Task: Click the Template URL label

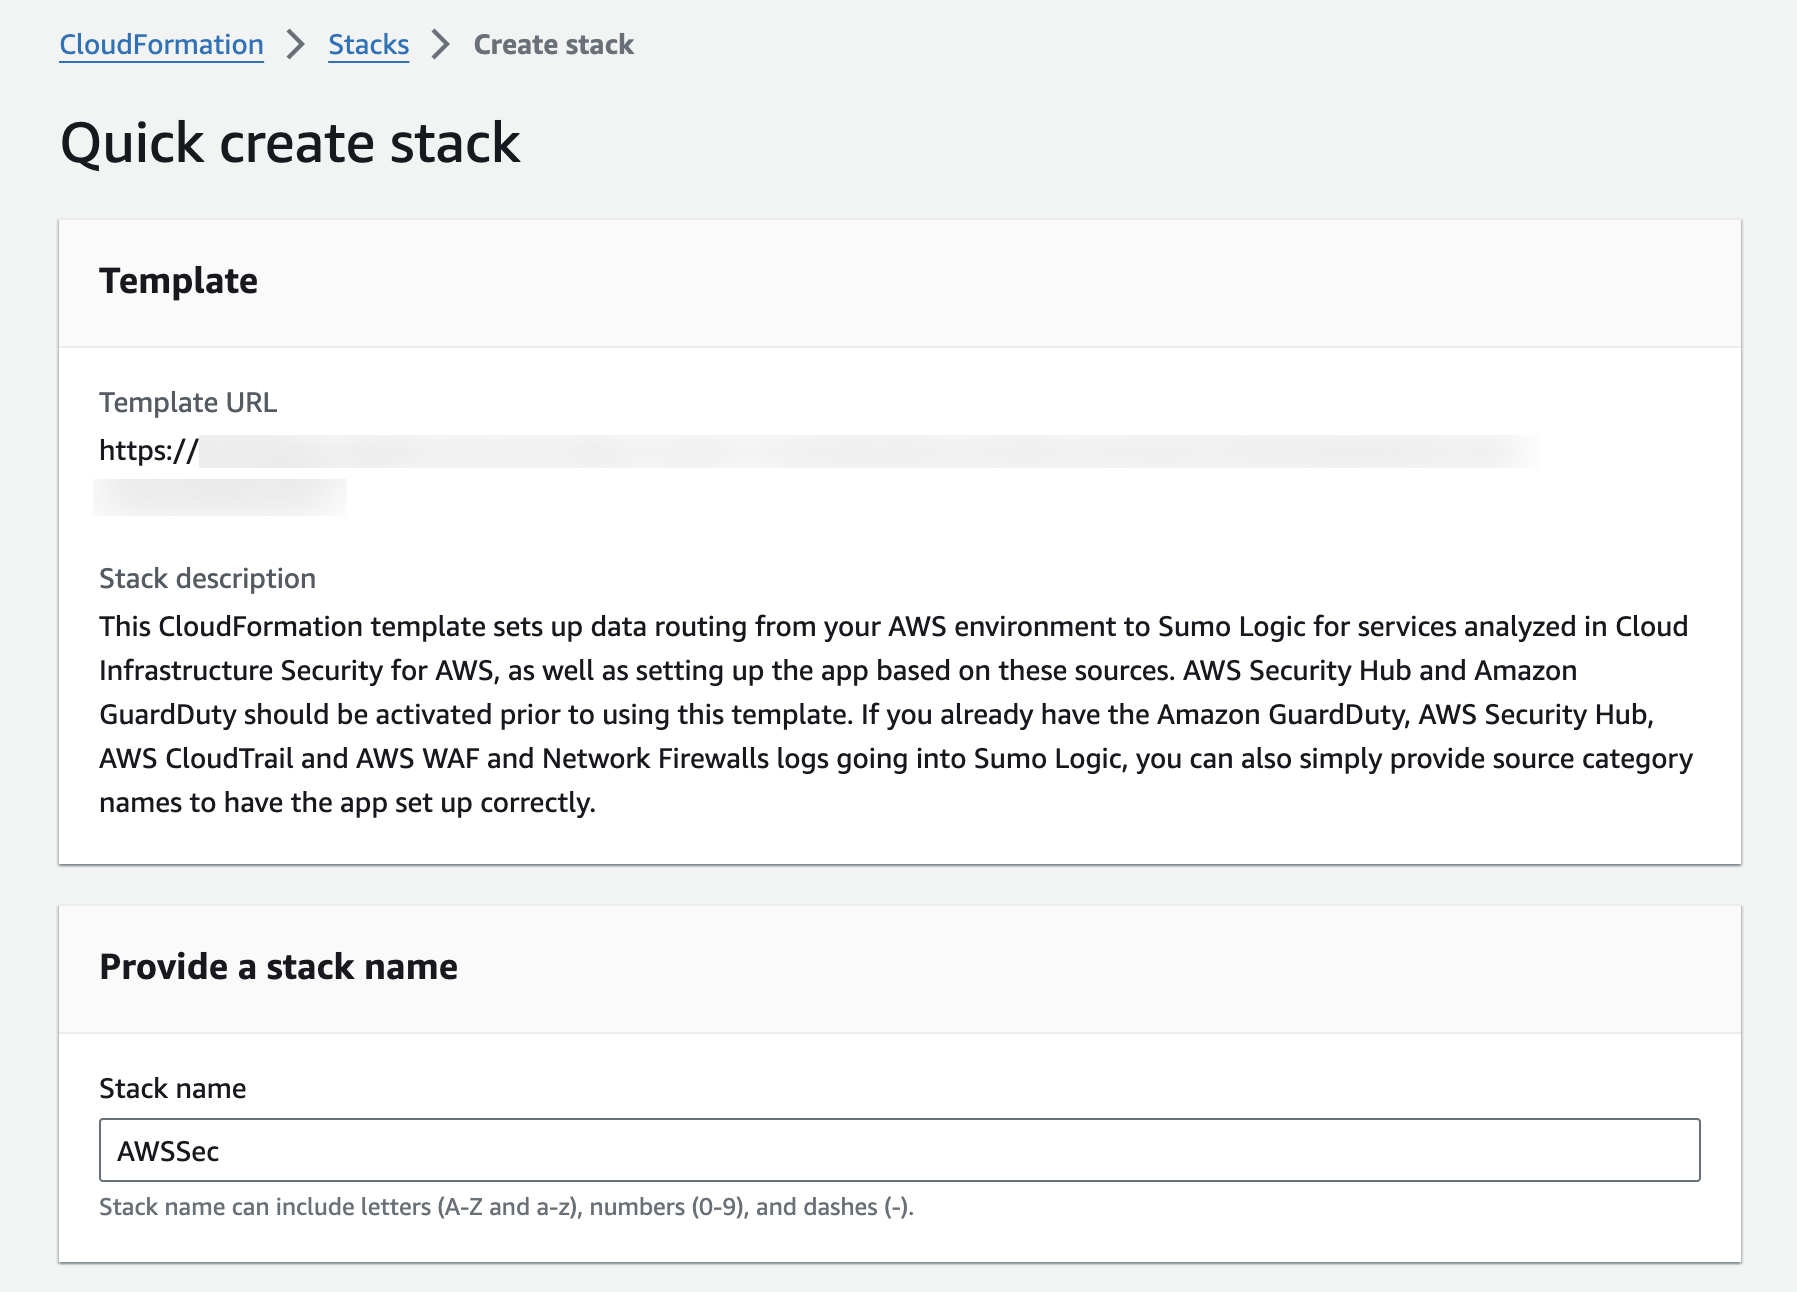Action: tap(188, 402)
